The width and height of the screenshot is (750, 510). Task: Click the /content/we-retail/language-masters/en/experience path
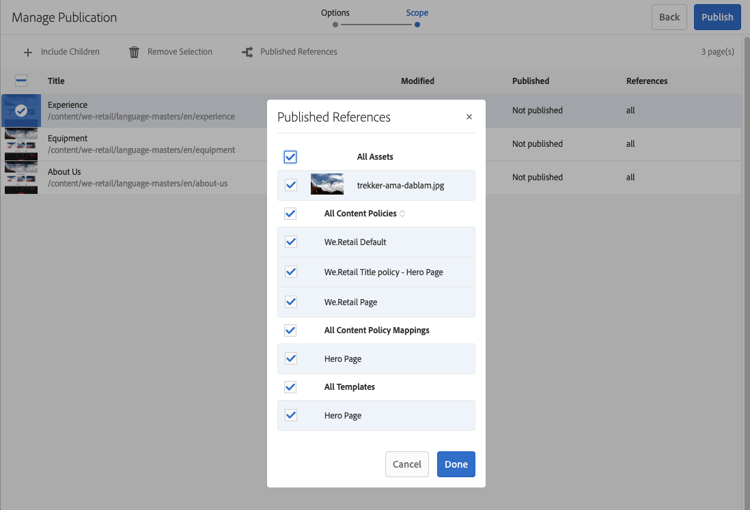(x=141, y=117)
